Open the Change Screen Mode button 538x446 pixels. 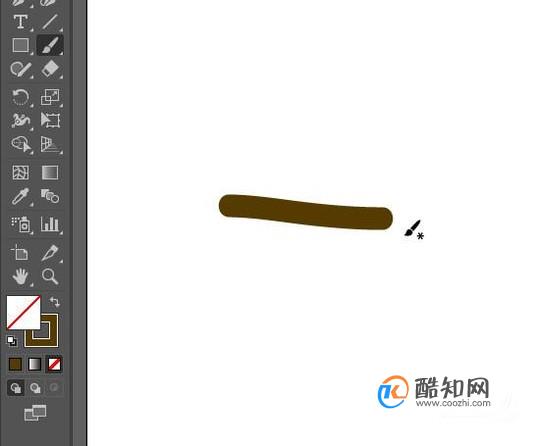pyautogui.click(x=35, y=413)
